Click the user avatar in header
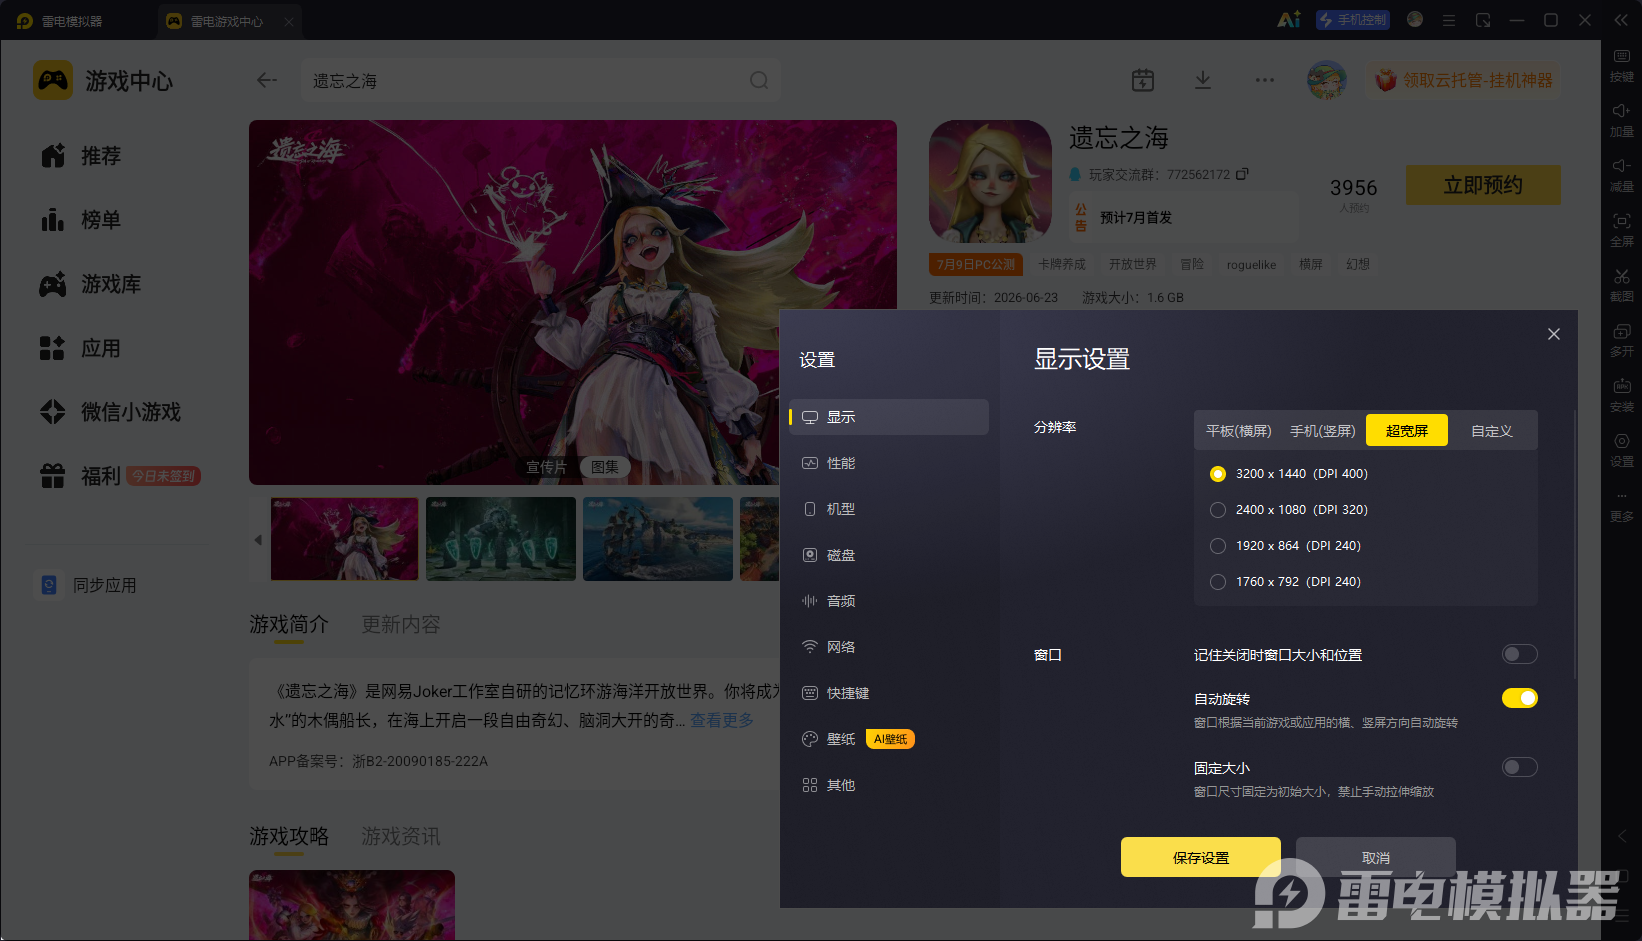This screenshot has width=1642, height=941. coord(1327,80)
